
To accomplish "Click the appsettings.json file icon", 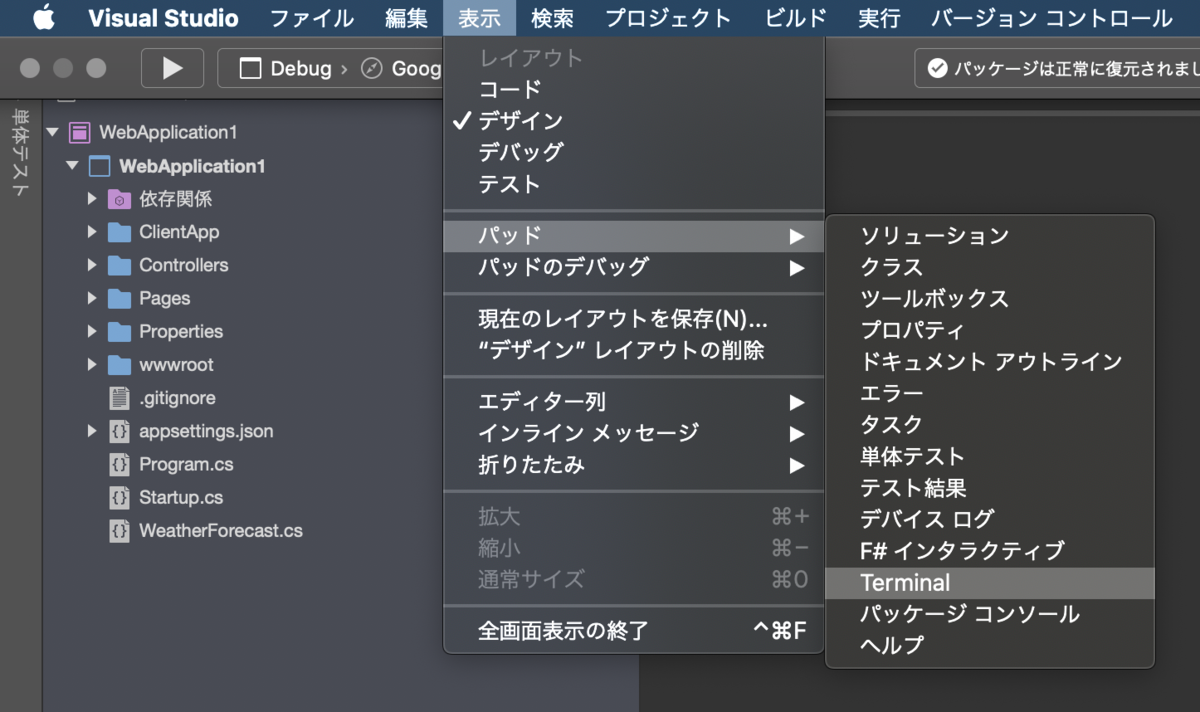I will pyautogui.click(x=119, y=431).
